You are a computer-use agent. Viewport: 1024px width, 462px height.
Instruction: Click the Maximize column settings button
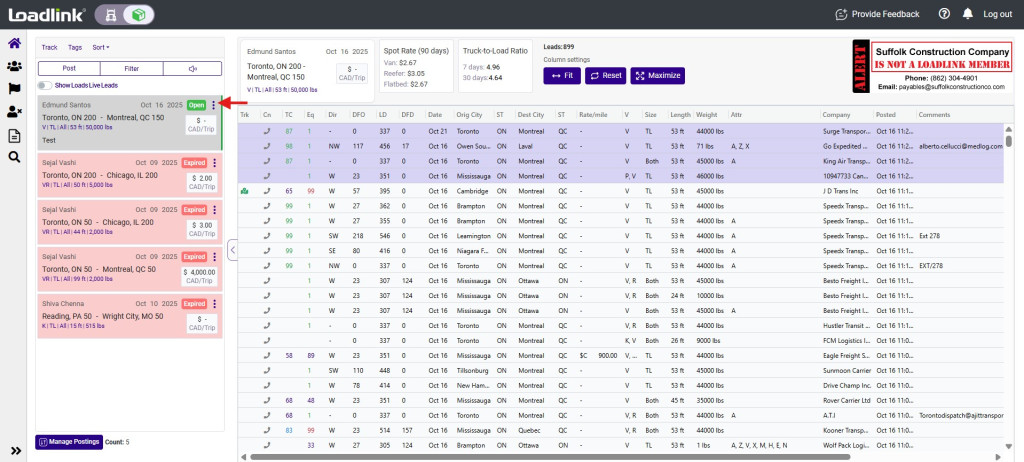[x=658, y=75]
